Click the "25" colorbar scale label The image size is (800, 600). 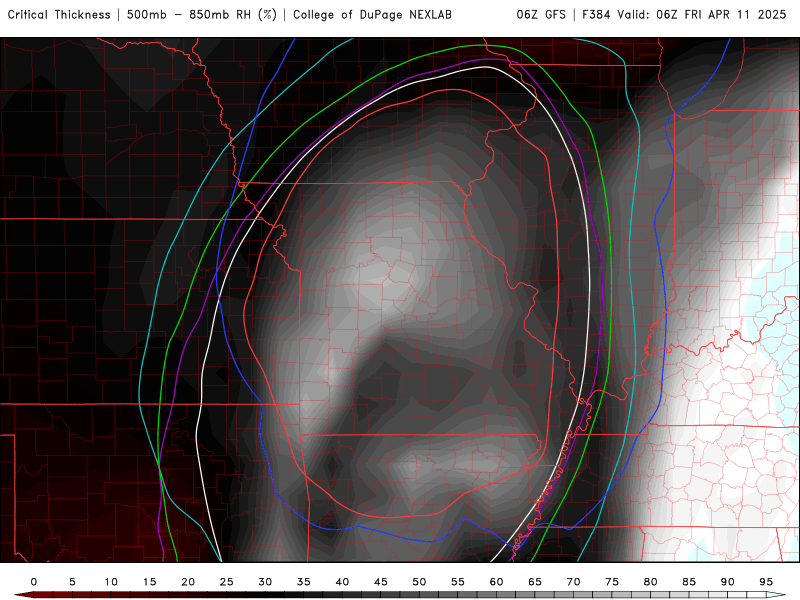coord(227,582)
